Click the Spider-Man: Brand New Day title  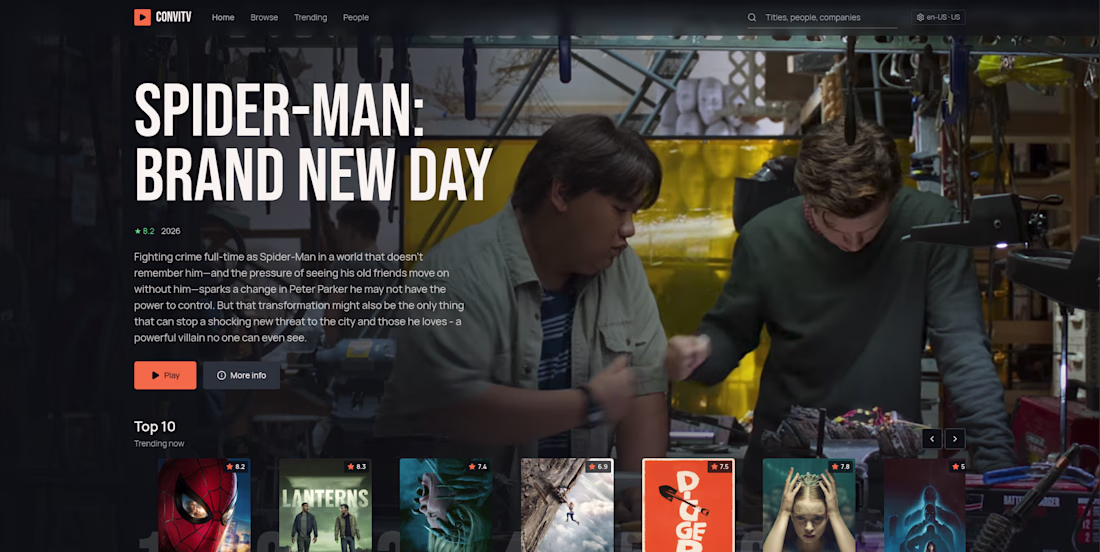313,144
